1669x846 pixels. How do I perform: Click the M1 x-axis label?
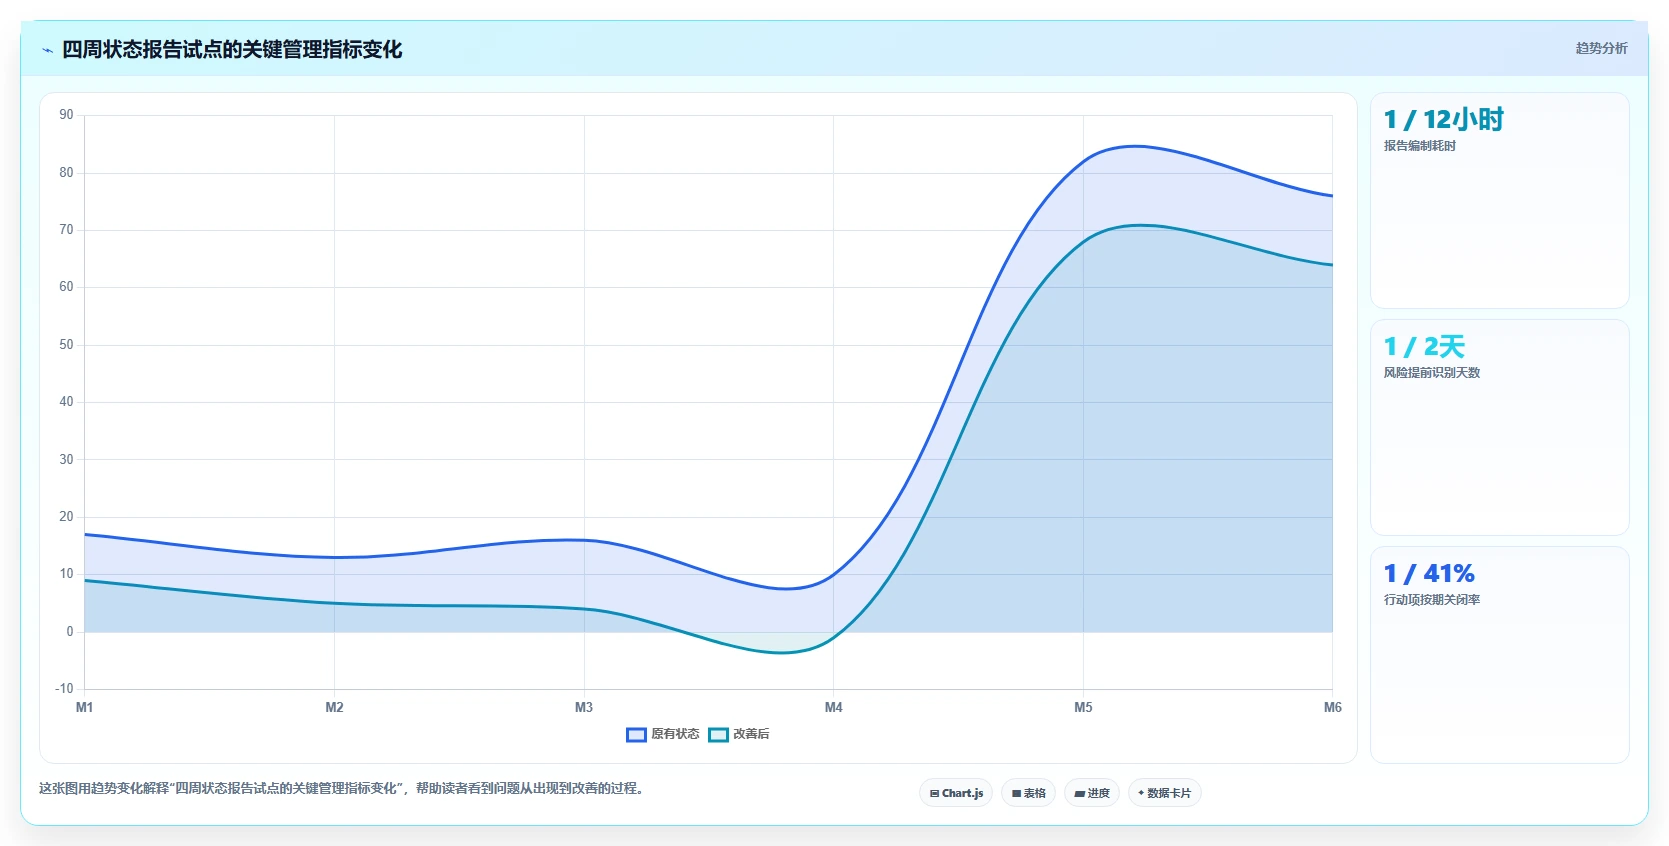click(x=85, y=707)
